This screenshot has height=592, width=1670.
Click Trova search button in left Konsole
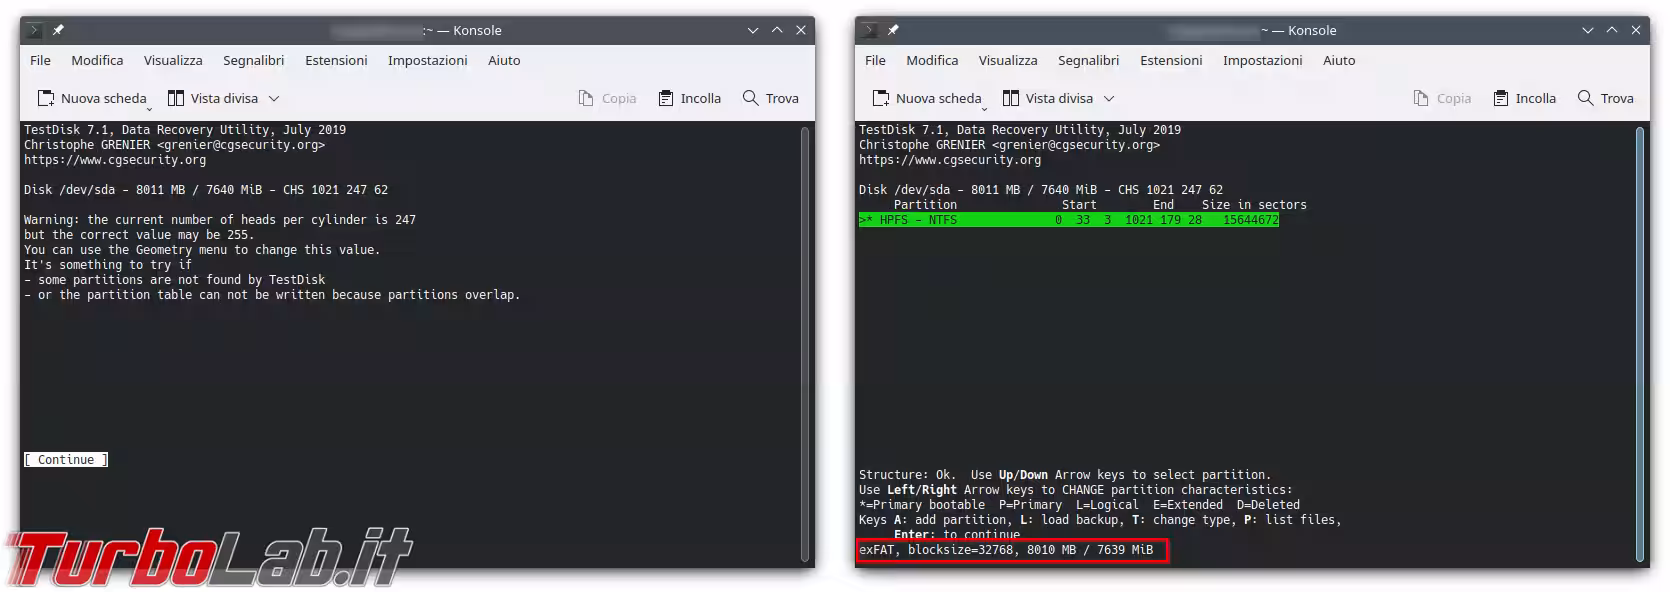[x=771, y=98]
